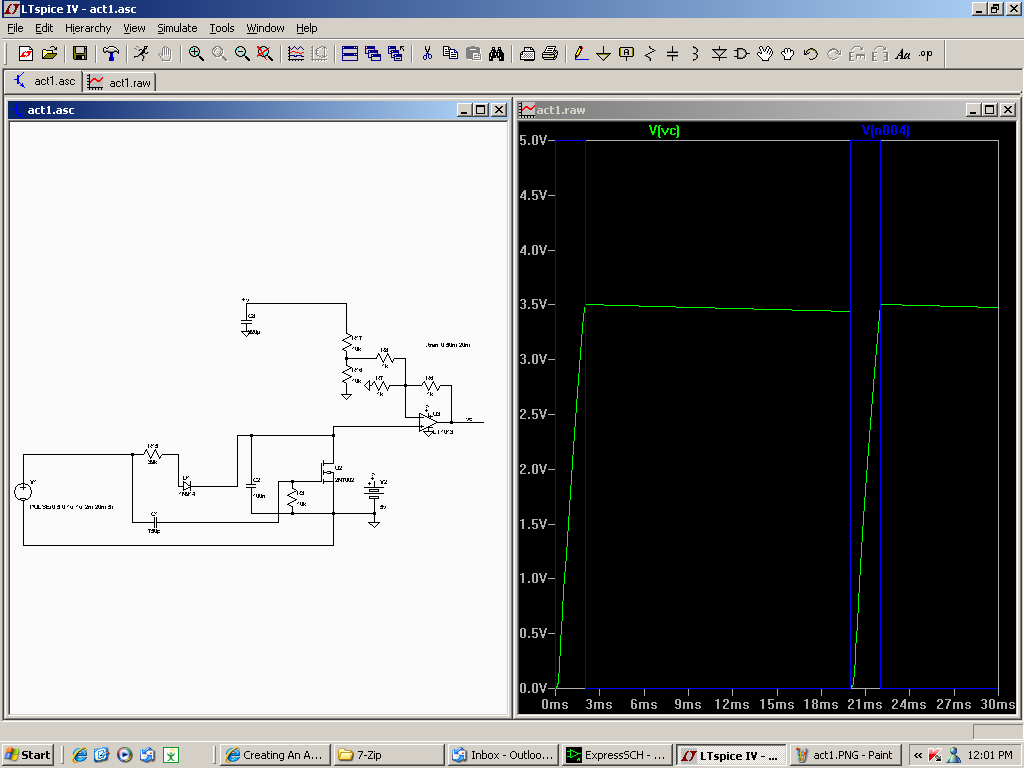Switch to the Inbox - Outlook taskbar button
The height and width of the screenshot is (768, 1024).
coord(504,755)
